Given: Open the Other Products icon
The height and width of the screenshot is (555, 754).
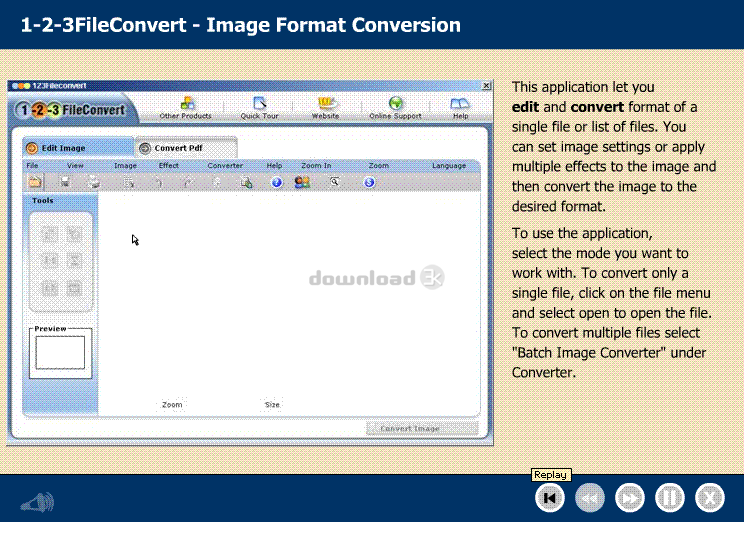Looking at the screenshot, I should coord(187,103).
